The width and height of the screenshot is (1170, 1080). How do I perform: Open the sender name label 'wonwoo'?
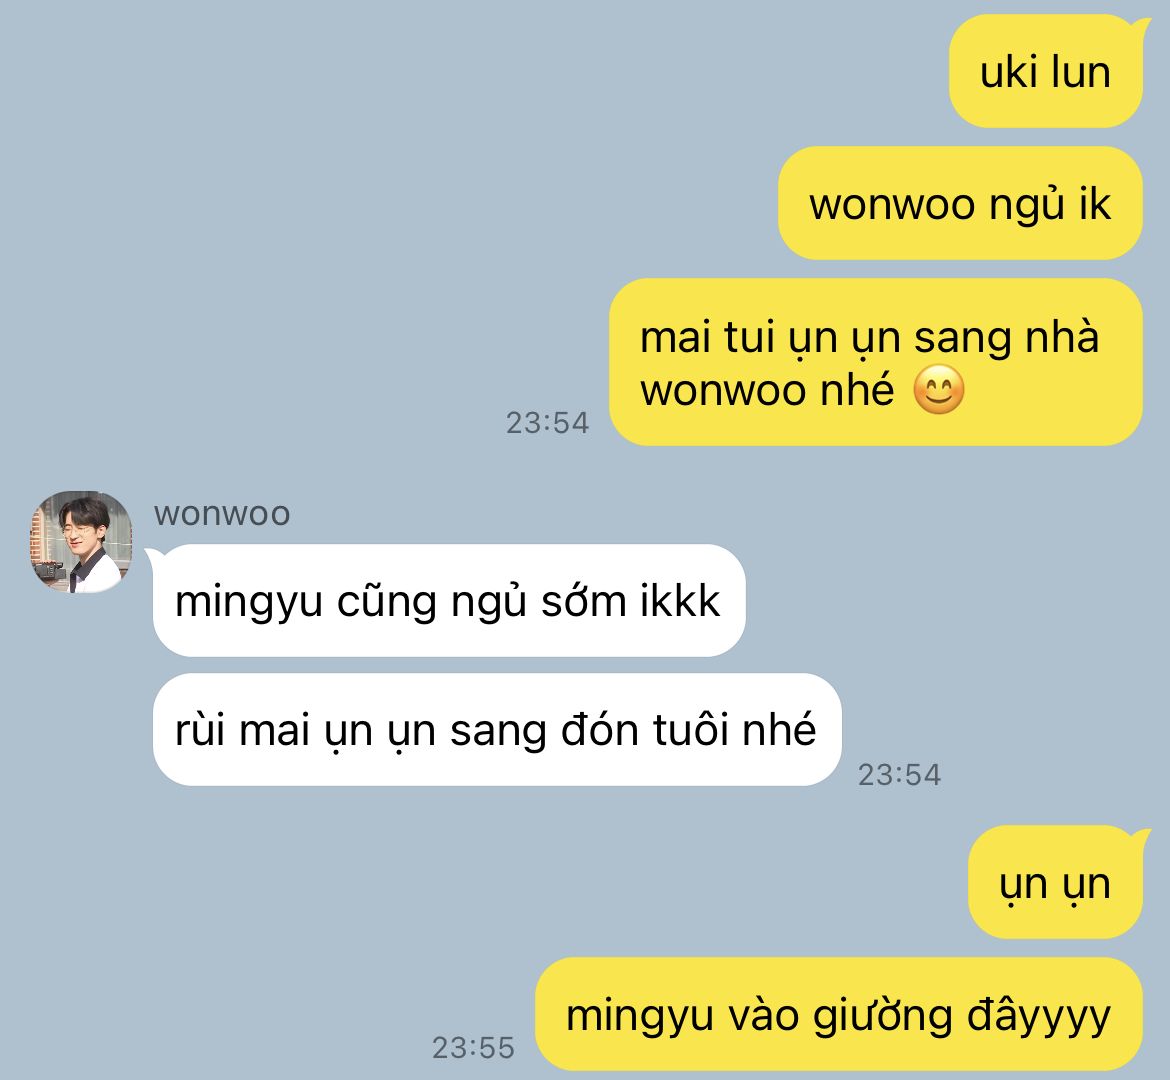222,514
